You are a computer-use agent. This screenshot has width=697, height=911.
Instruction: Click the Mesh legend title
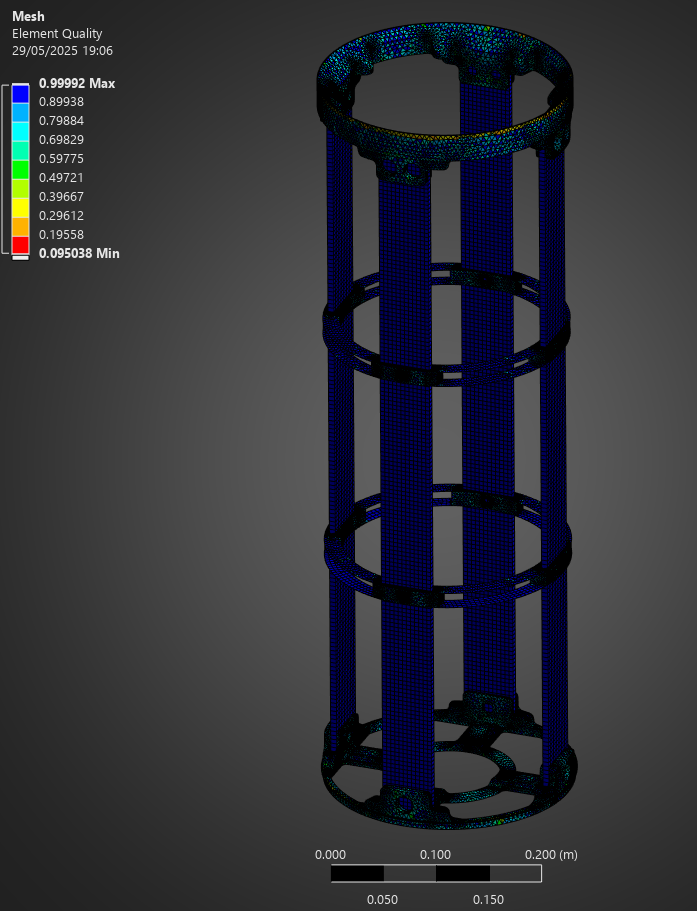pyautogui.click(x=28, y=17)
